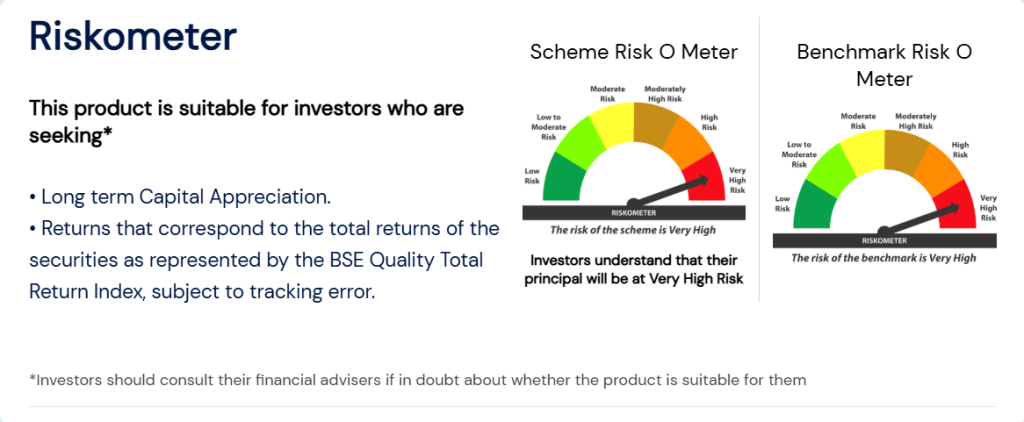The height and width of the screenshot is (422, 1024).
Task: Click the "Scheme Risk O Meter" title
Action: tap(633, 52)
